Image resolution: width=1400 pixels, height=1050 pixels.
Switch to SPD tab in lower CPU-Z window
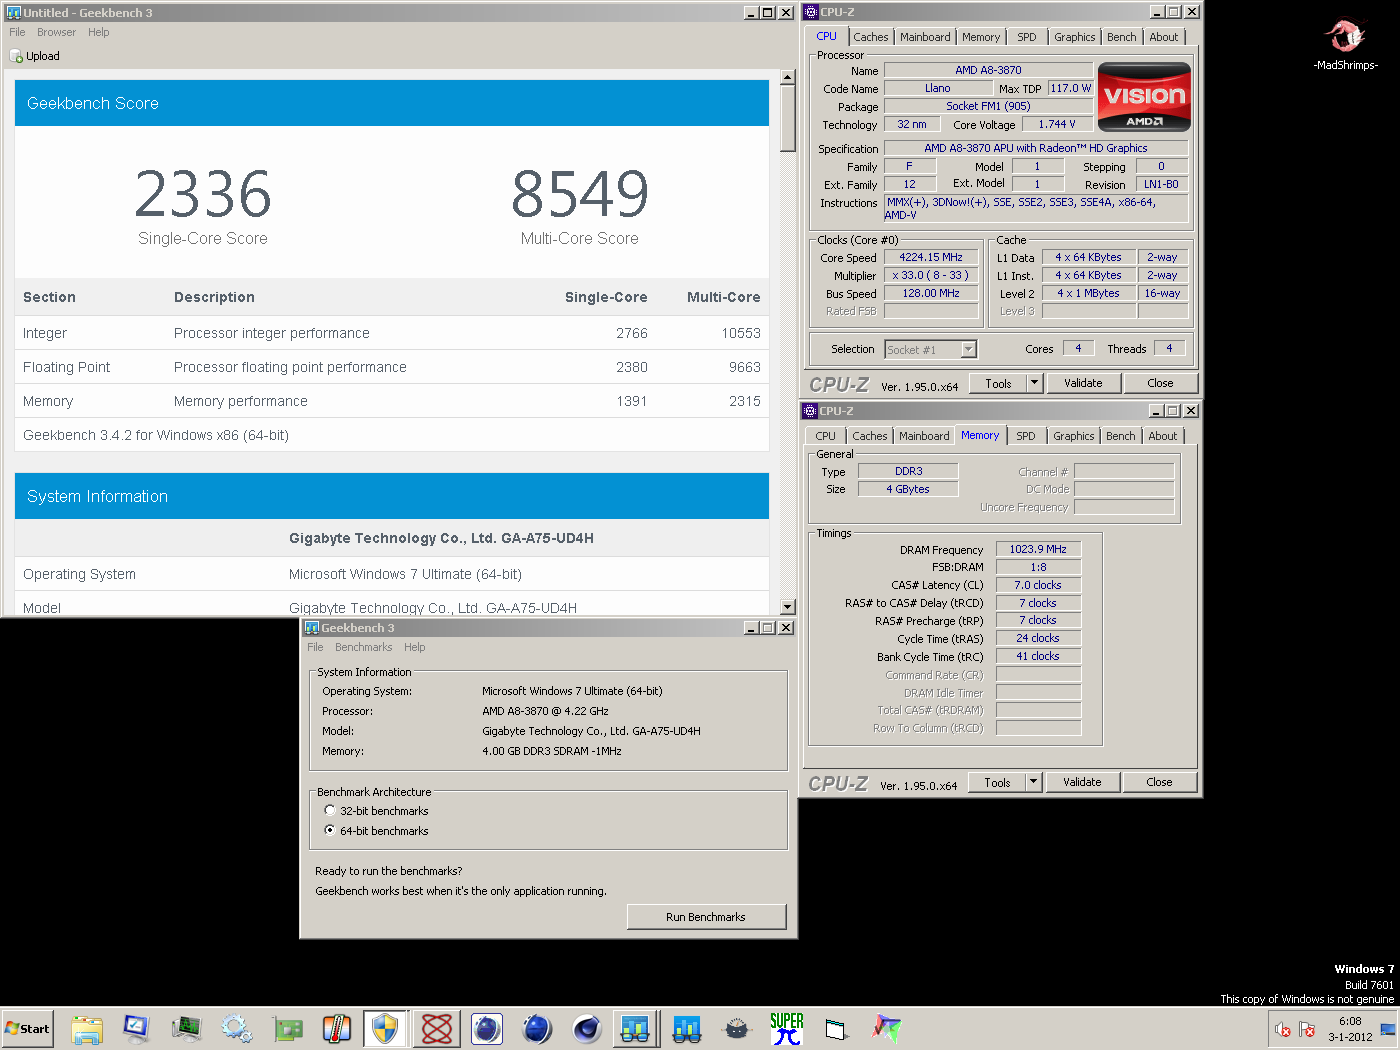(1026, 436)
